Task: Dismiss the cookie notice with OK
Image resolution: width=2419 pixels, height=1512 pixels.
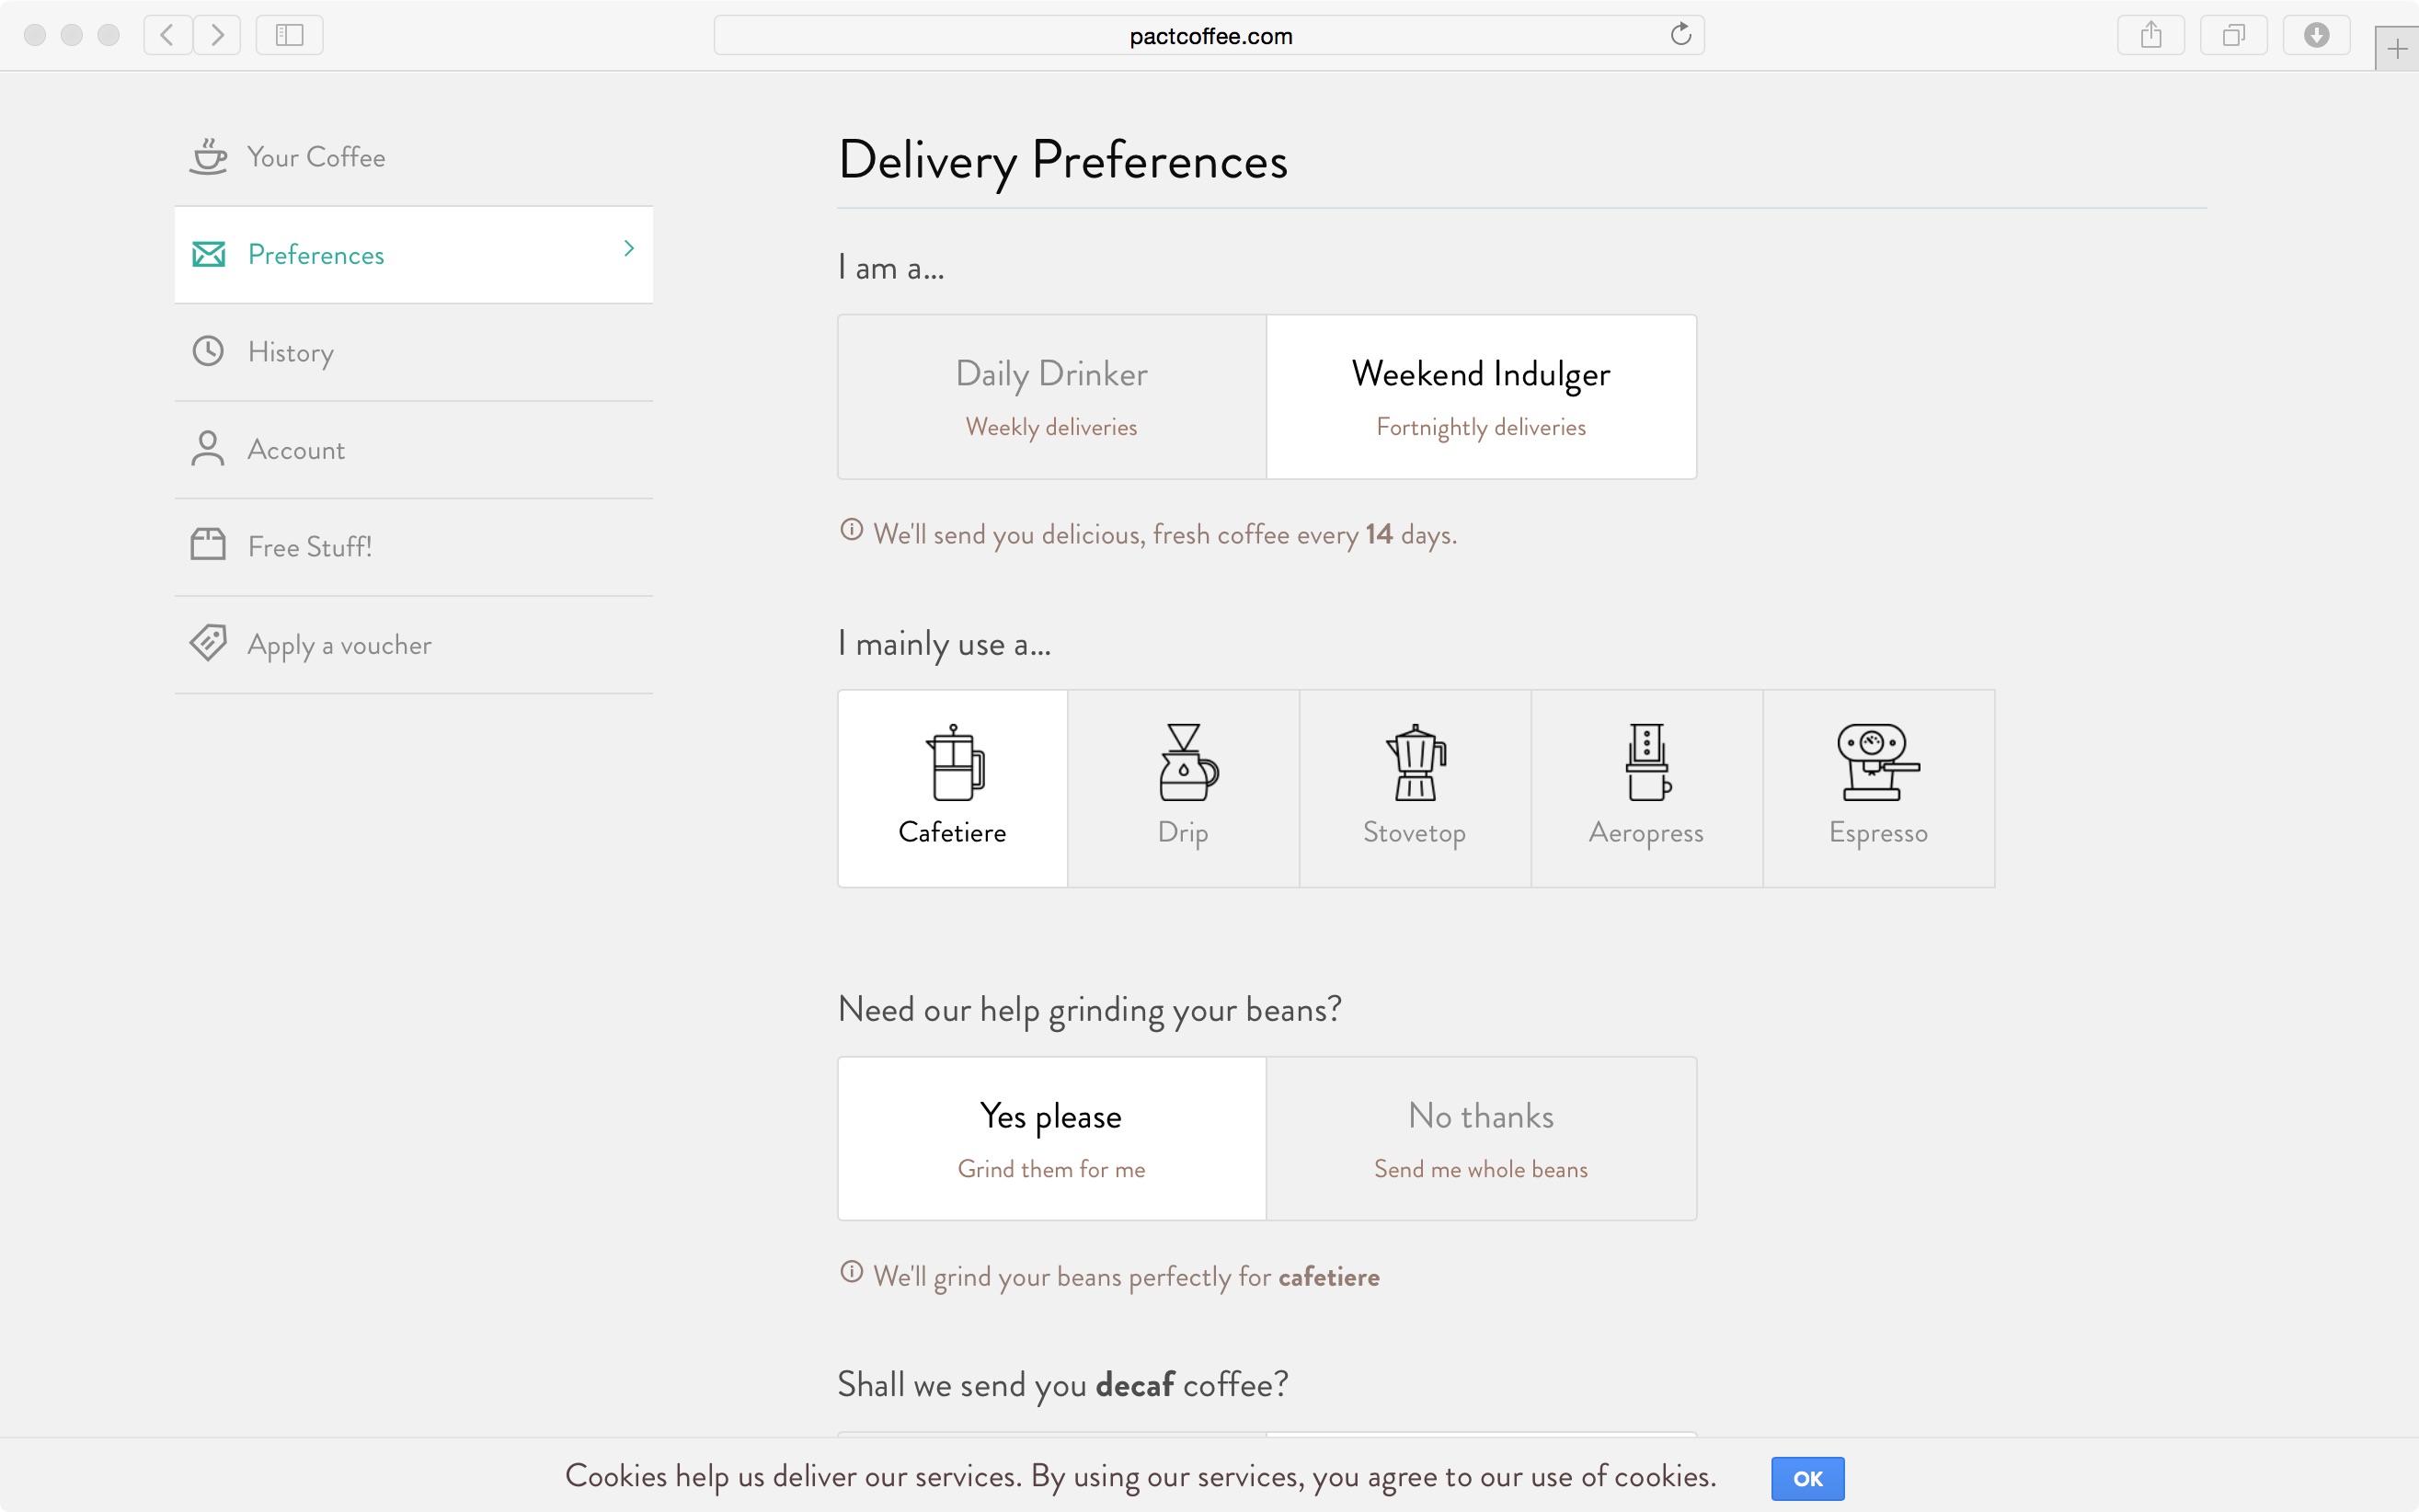Action: tap(1806, 1478)
